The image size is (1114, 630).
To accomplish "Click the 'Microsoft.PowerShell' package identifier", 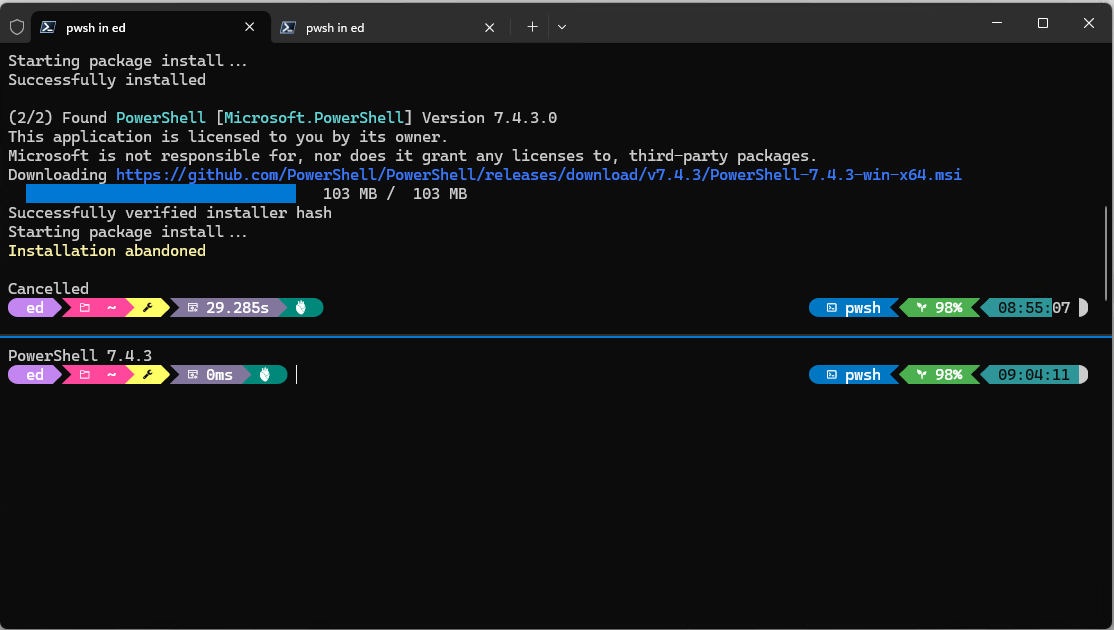I will 314,118.
